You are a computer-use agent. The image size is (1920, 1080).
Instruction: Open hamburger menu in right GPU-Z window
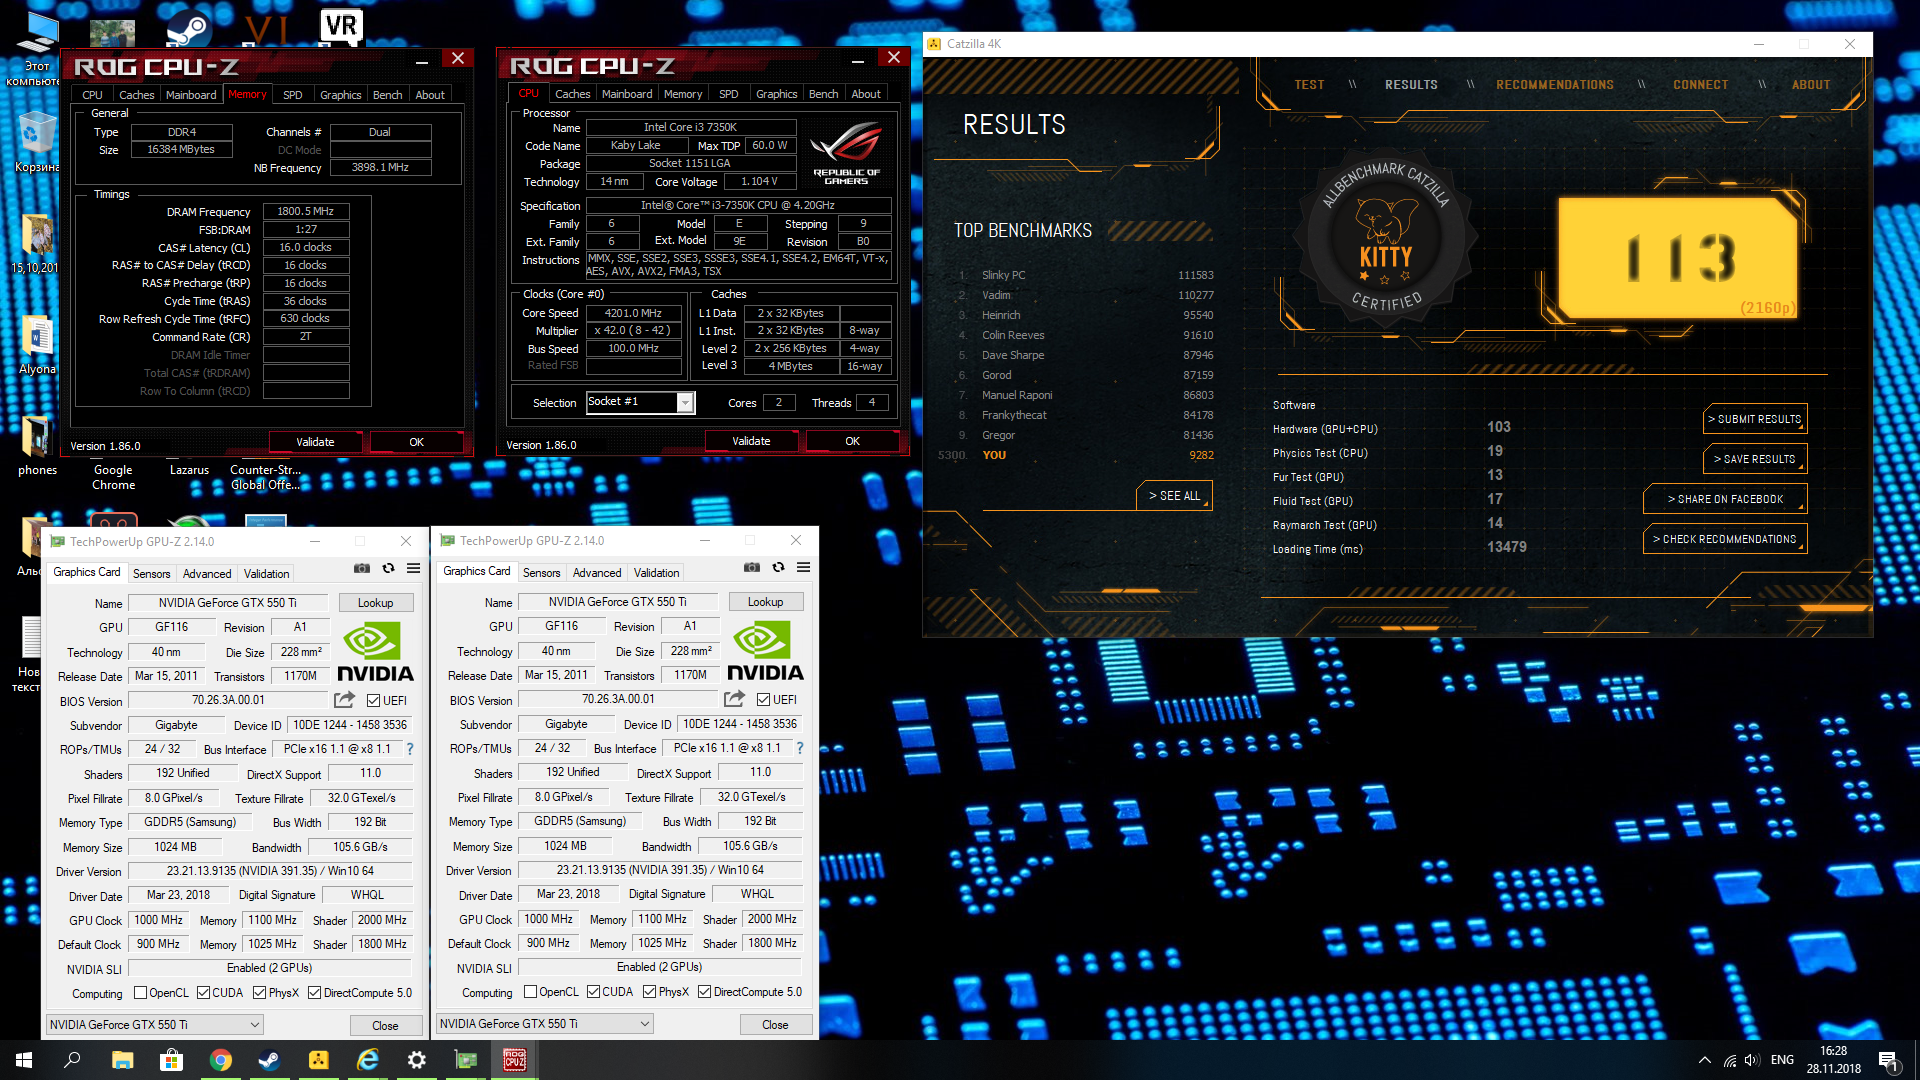coord(803,567)
